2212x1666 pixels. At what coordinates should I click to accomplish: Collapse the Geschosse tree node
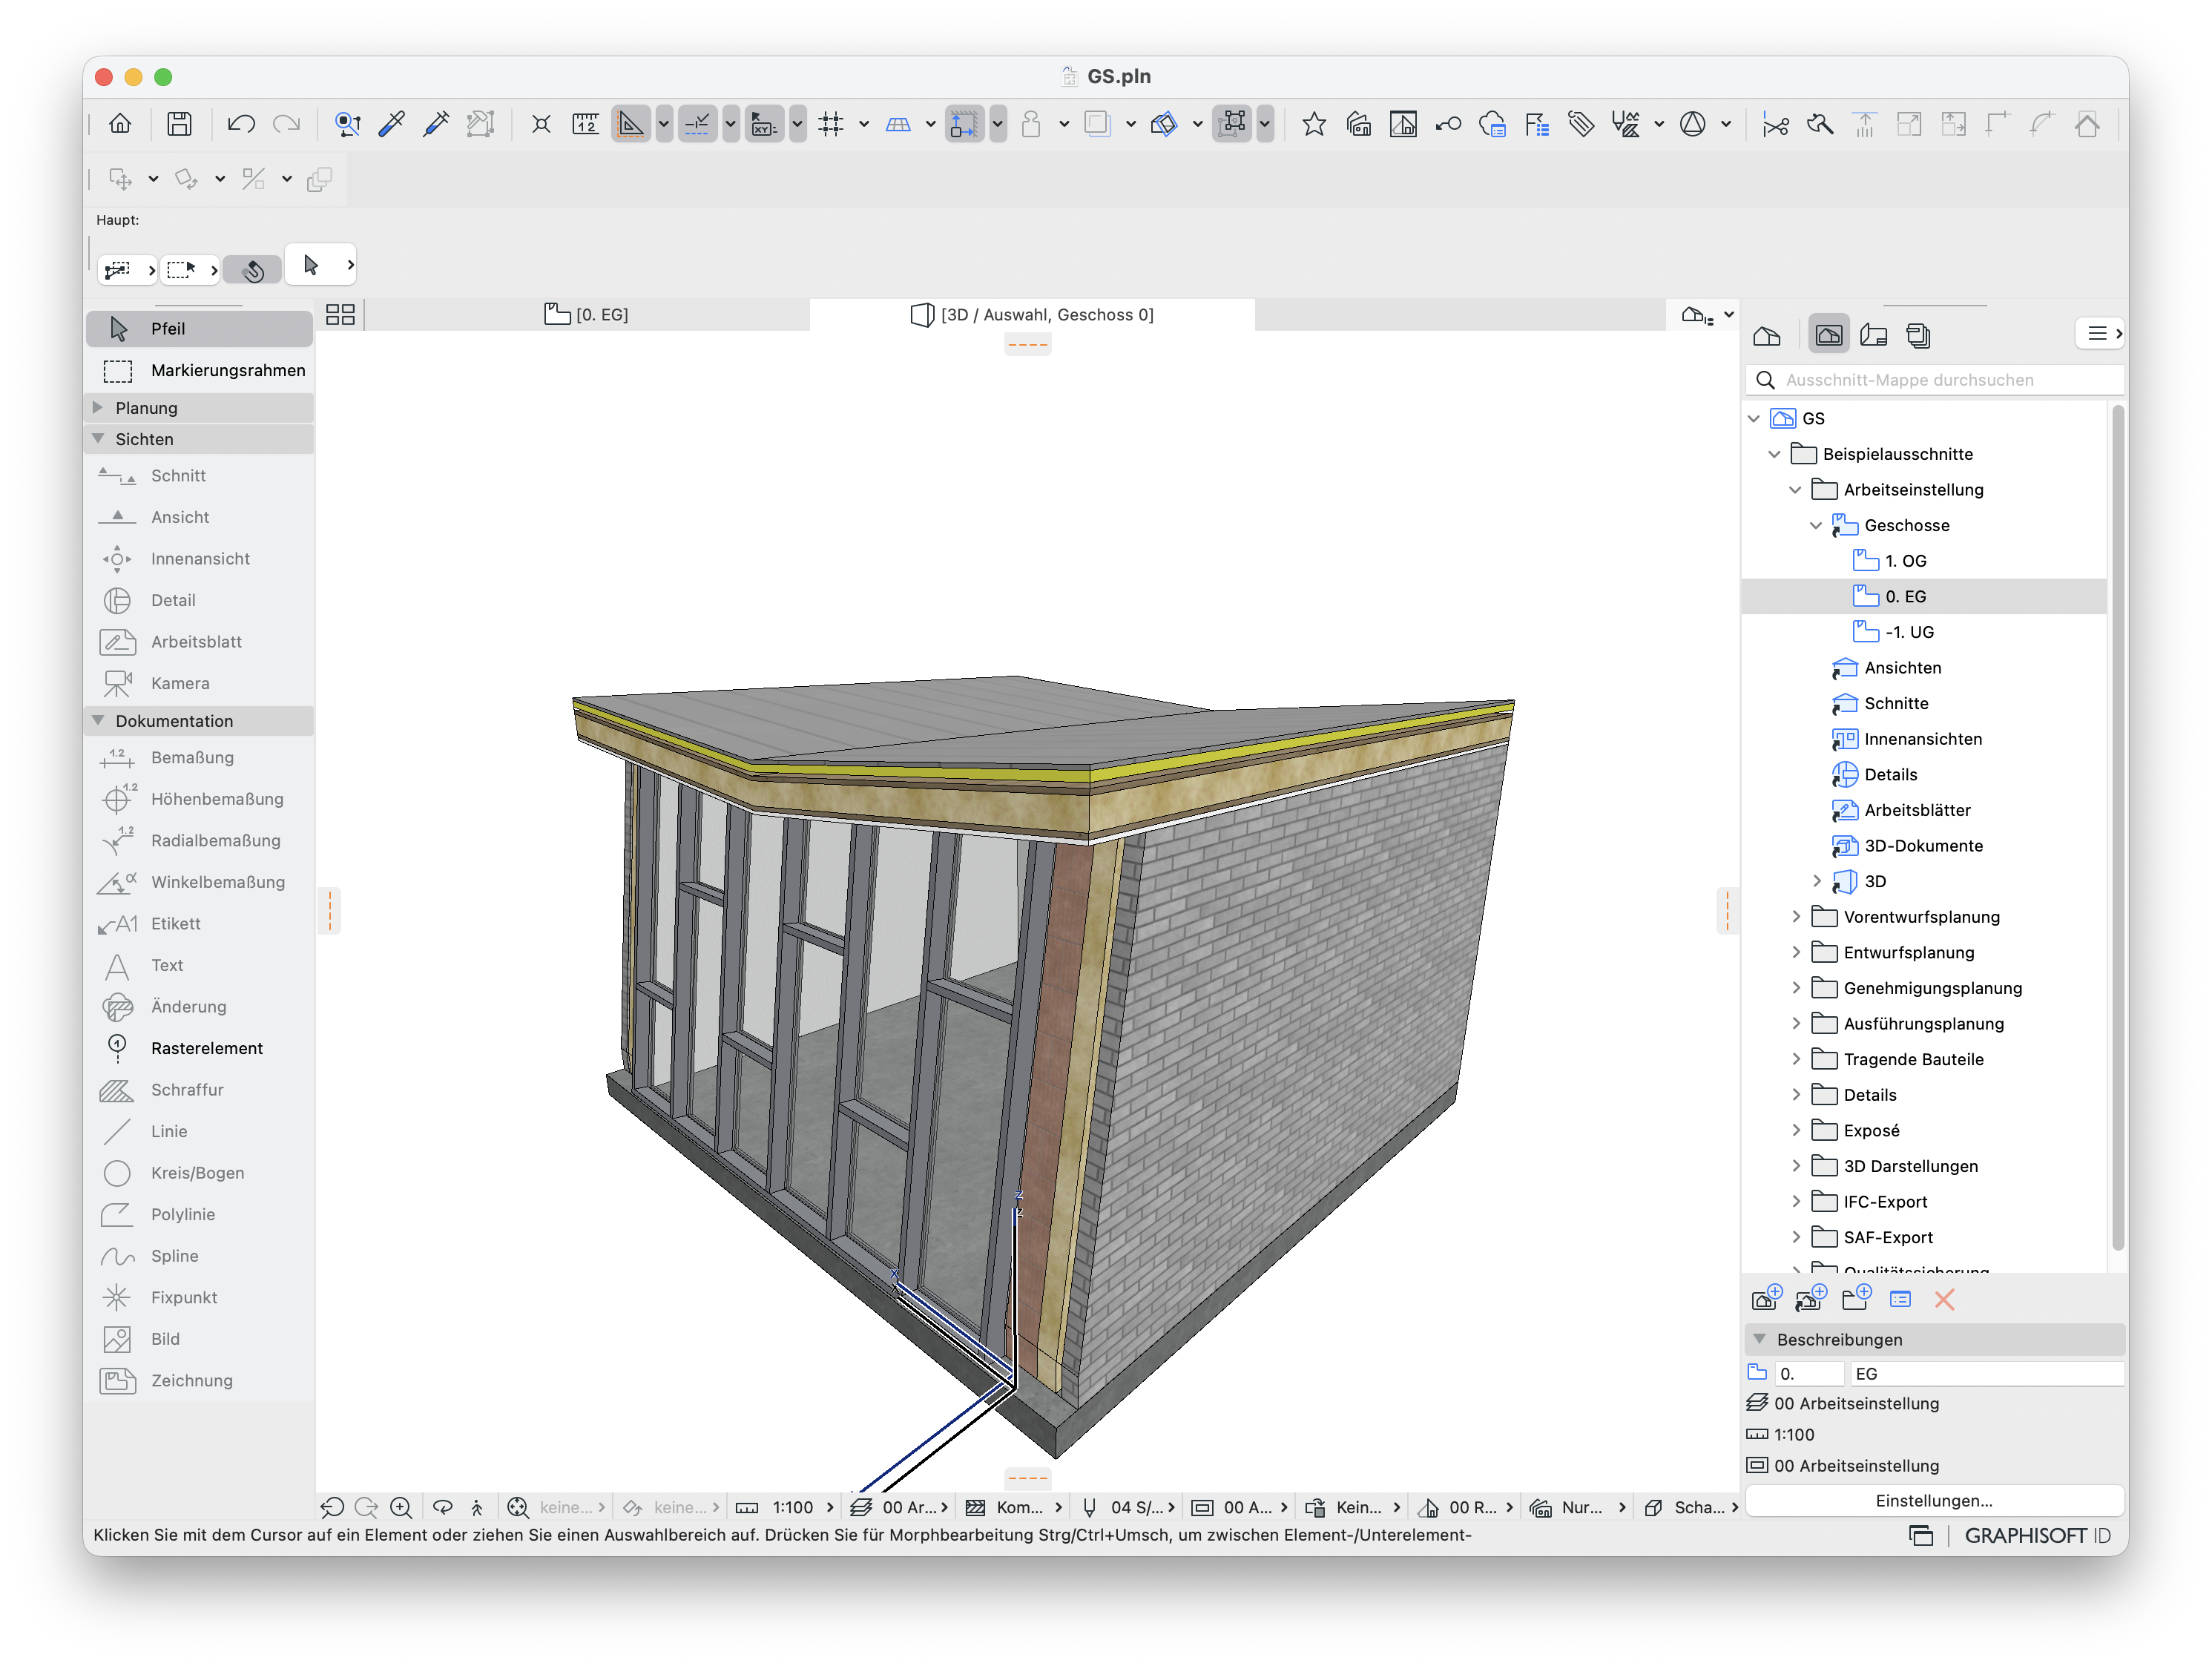[x=1816, y=525]
